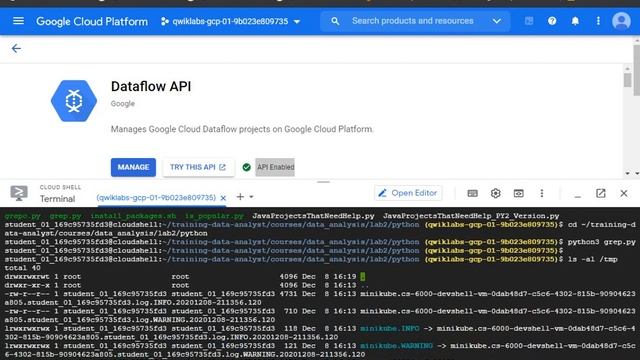
Task: Close the Cloud Shell panel
Action: (x=624, y=193)
